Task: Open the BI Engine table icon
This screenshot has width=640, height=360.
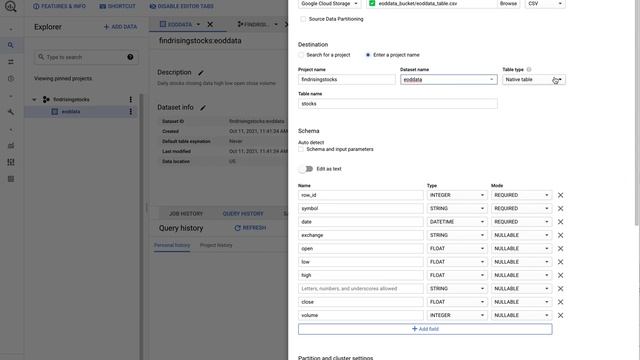Action: 11,179
